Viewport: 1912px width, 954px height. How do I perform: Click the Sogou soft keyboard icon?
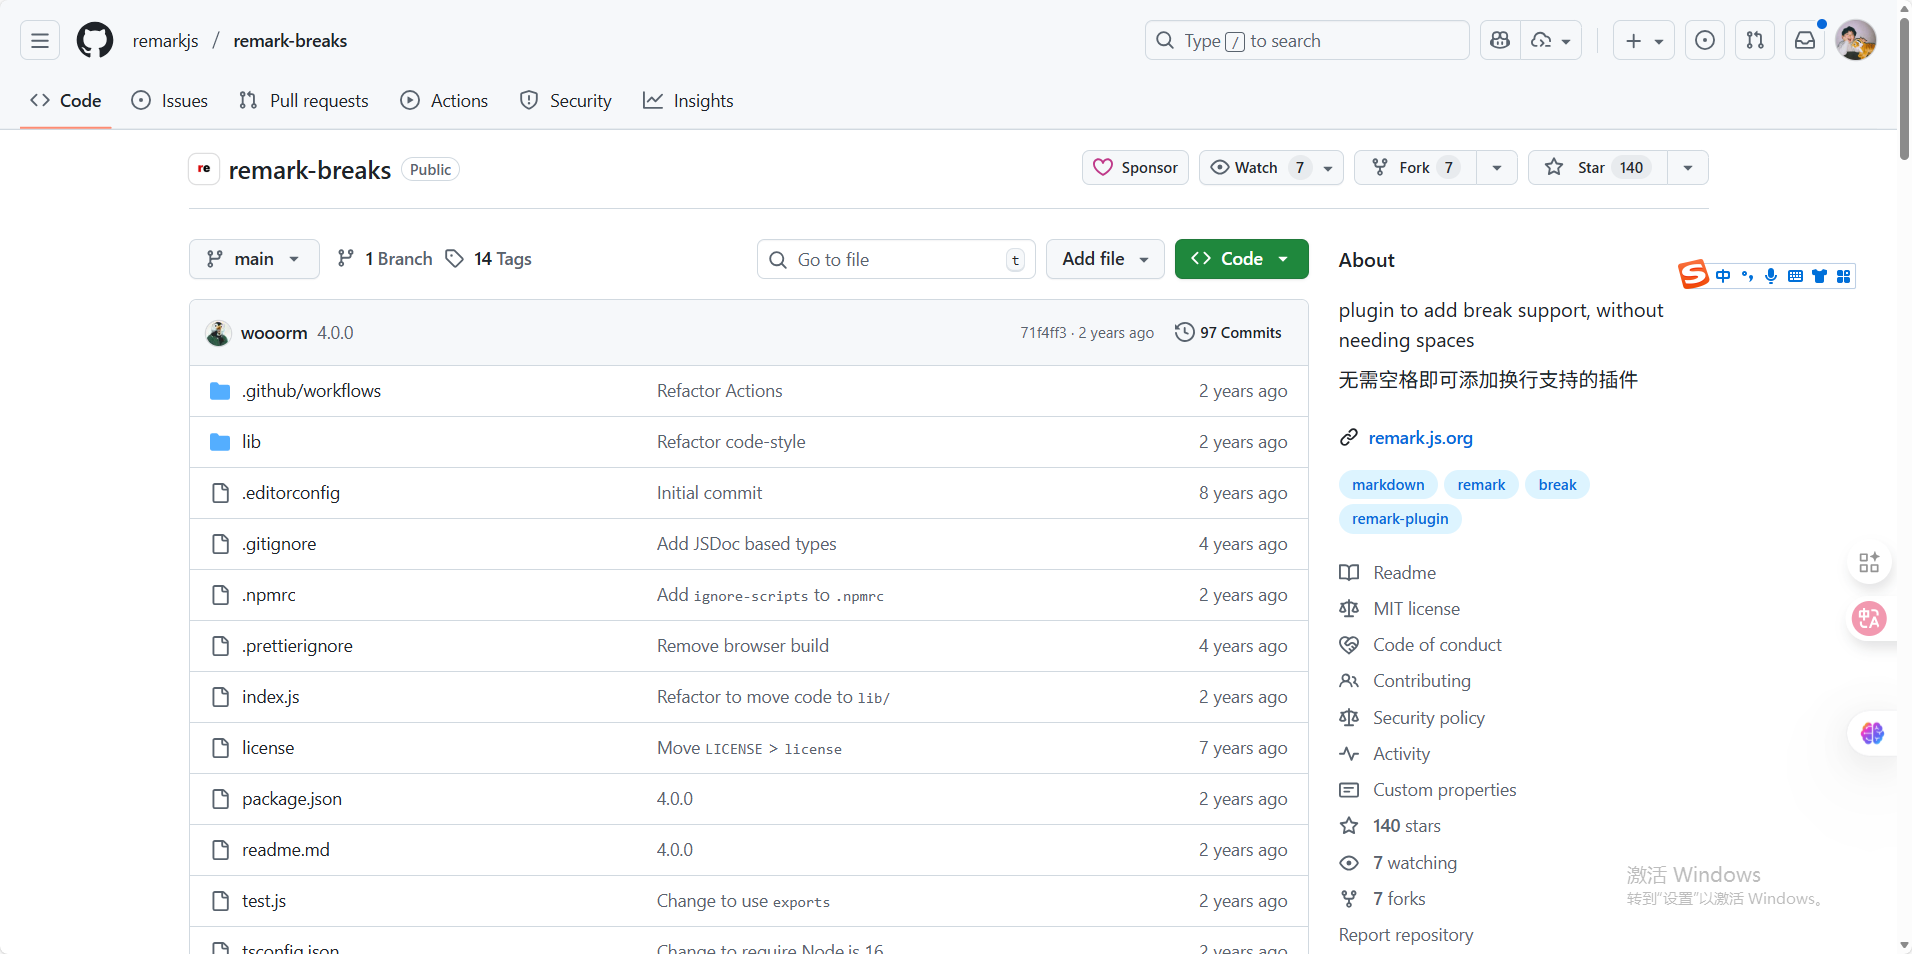pos(1795,276)
